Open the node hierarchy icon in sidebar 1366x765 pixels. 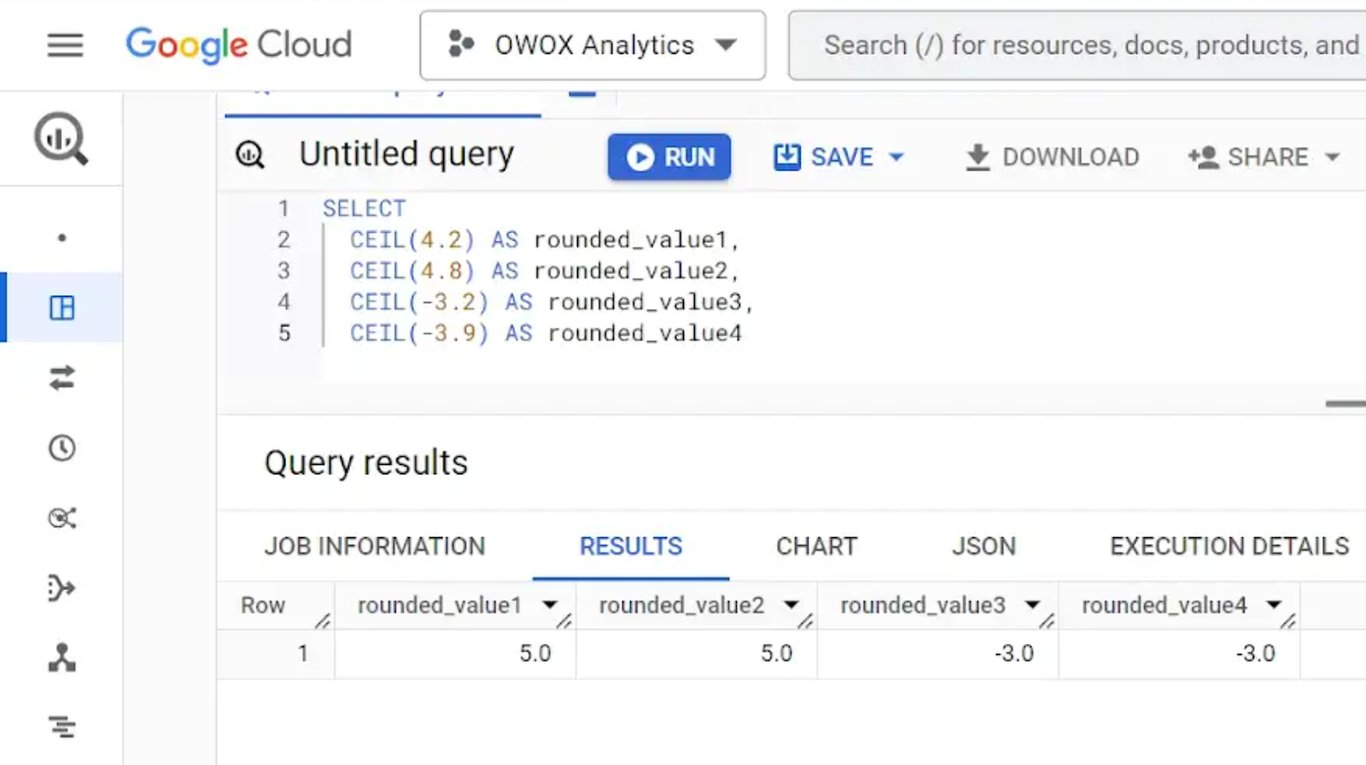click(x=62, y=657)
